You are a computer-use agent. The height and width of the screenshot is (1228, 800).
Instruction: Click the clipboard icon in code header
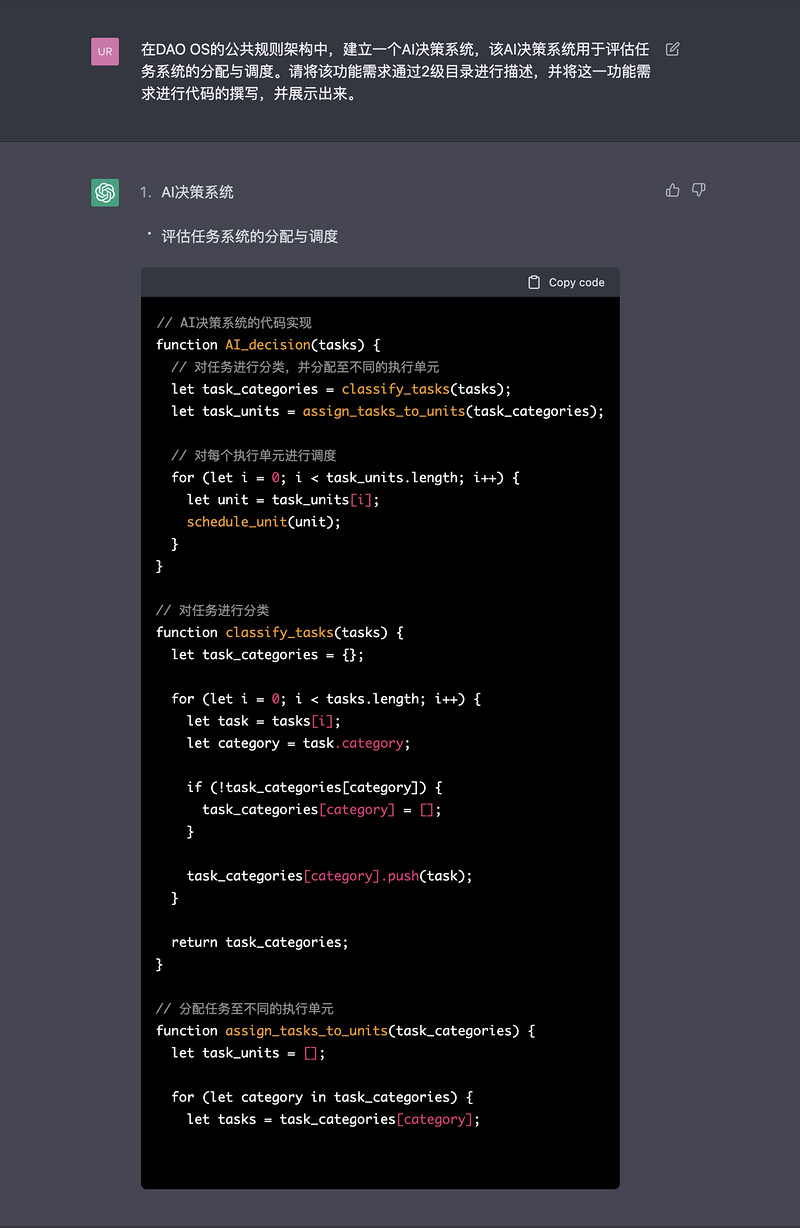pos(534,282)
